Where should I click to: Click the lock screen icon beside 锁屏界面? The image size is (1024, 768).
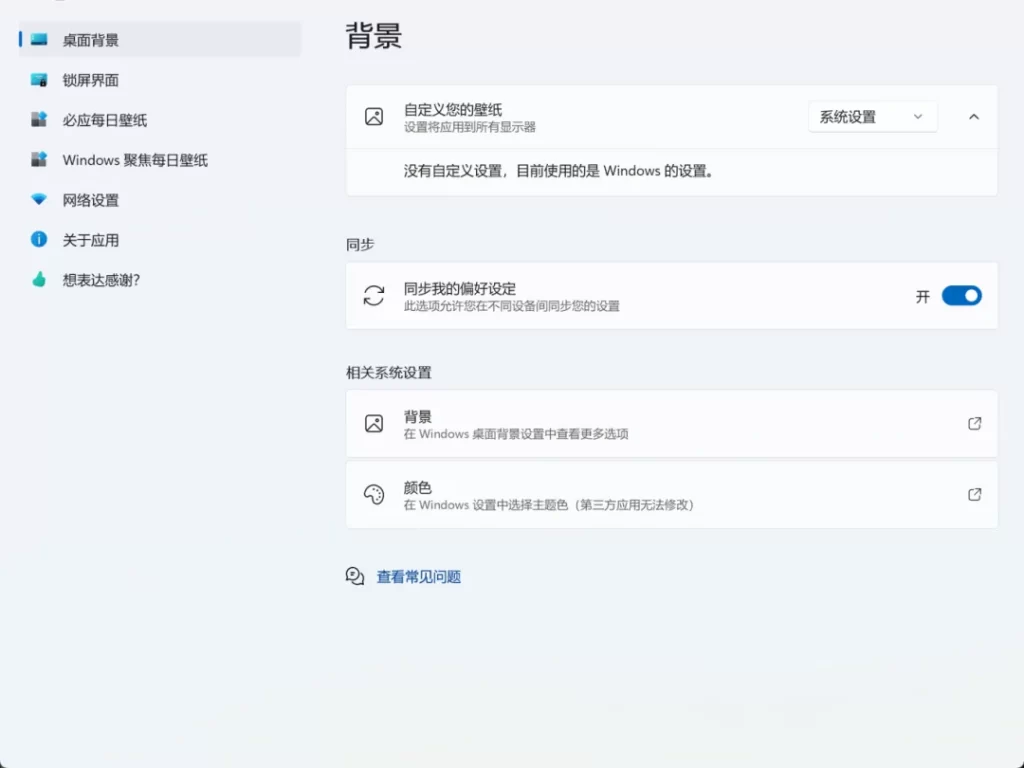click(39, 80)
